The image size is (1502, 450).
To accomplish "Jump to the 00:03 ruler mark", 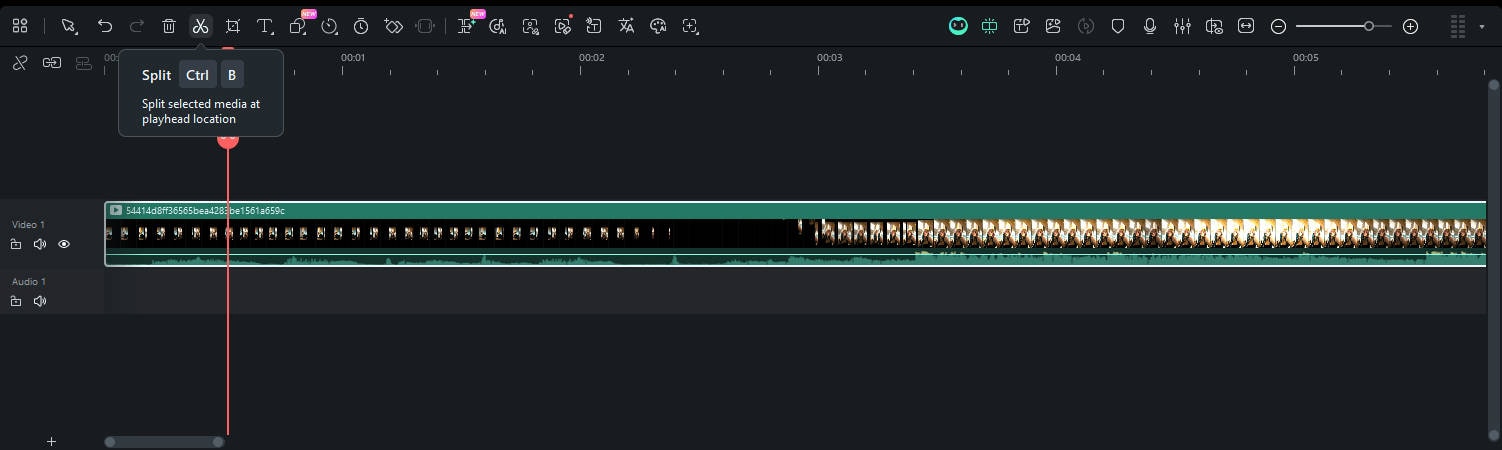I will coord(829,58).
